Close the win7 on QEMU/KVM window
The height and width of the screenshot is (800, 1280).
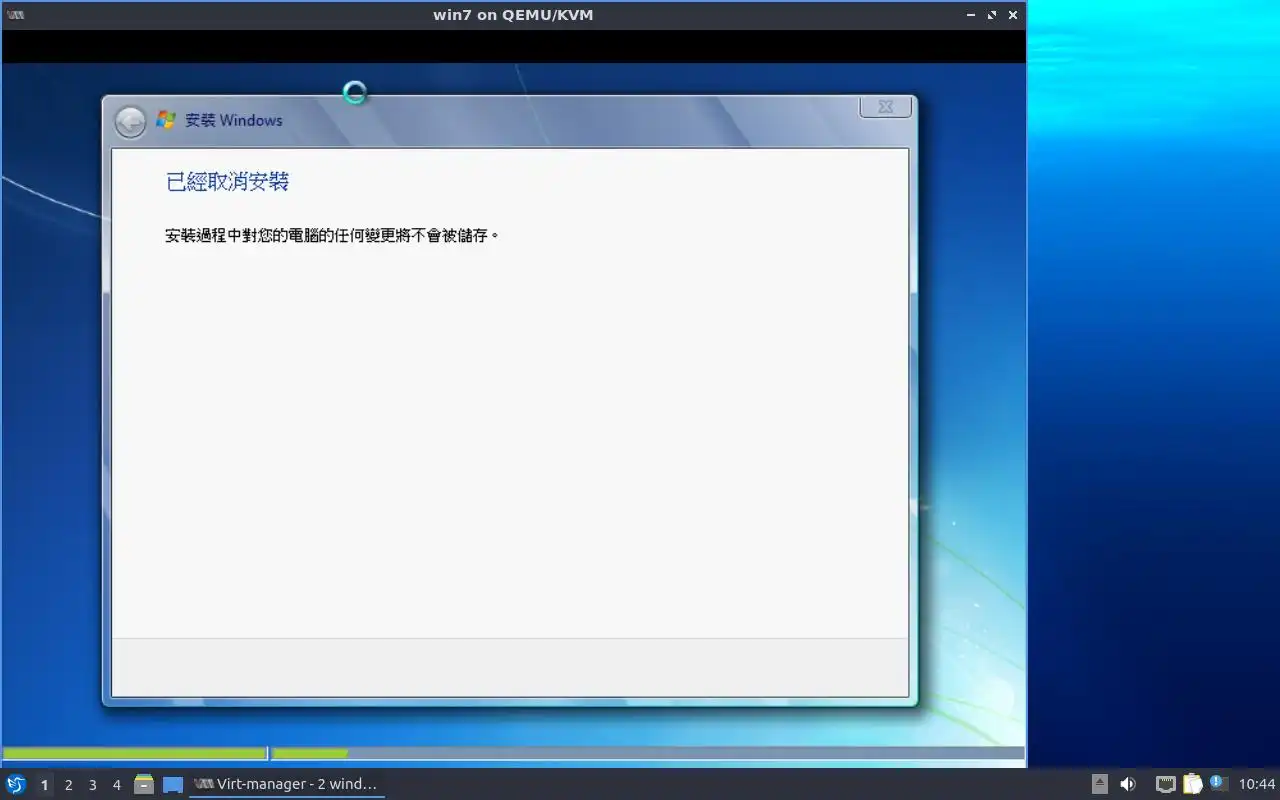1014,15
